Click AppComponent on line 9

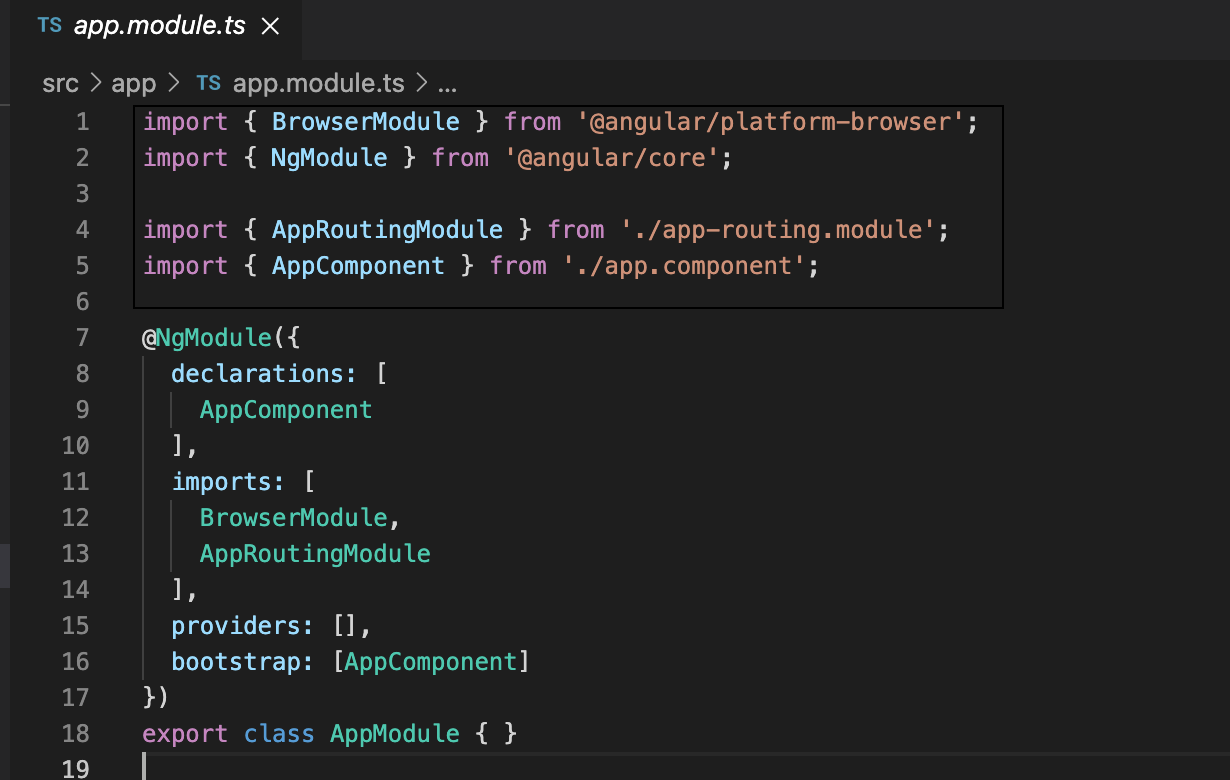tap(286, 410)
